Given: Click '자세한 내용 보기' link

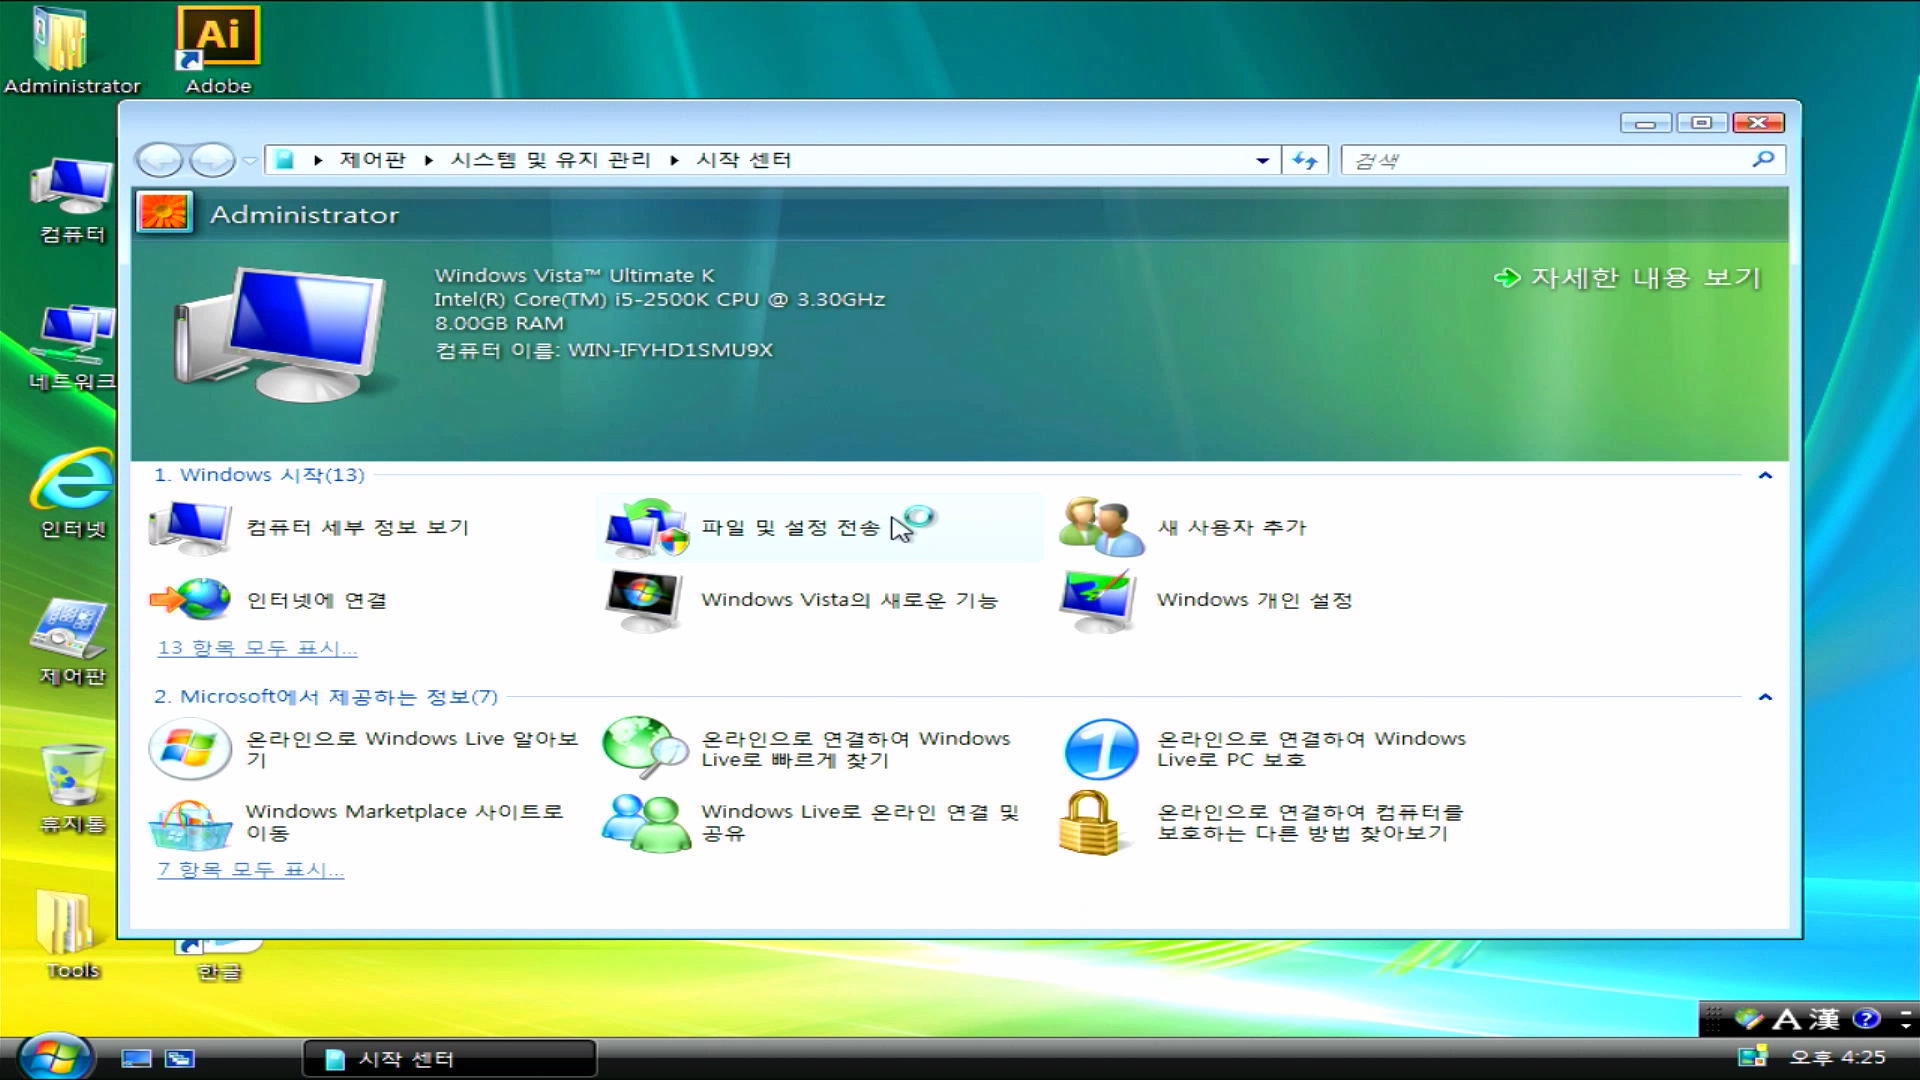Looking at the screenshot, I should 1644,277.
